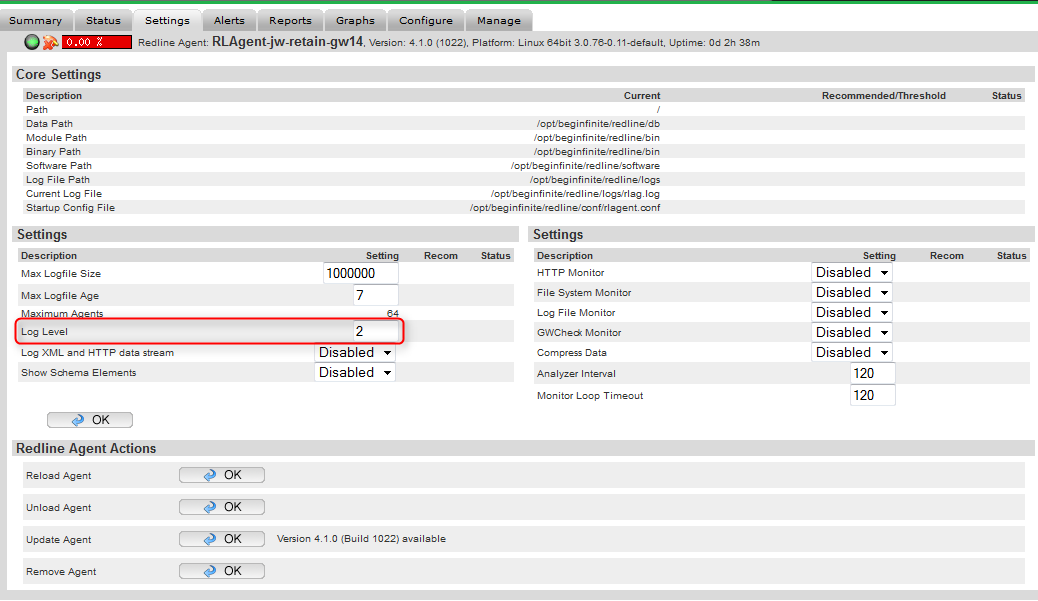Click the Analyzer Interval input field

point(873,373)
